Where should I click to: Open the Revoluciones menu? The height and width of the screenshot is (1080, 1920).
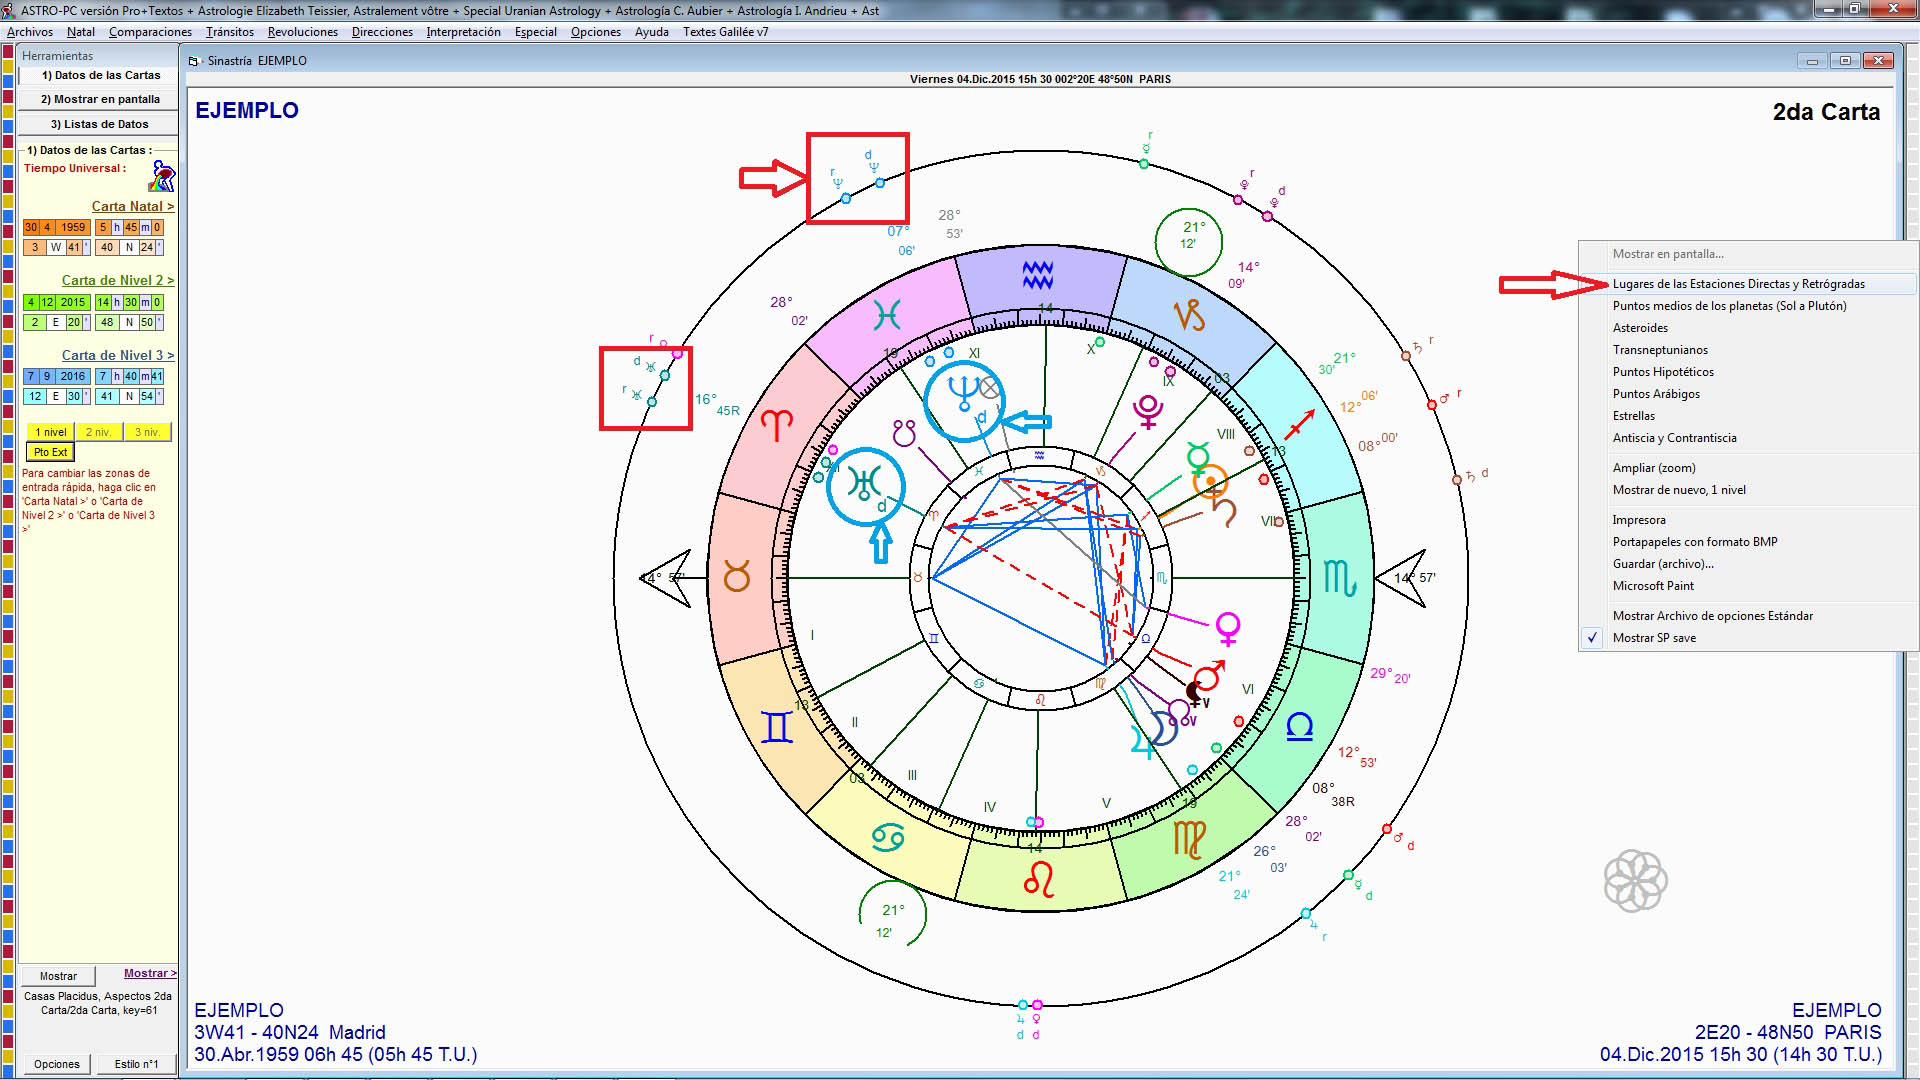(x=302, y=32)
